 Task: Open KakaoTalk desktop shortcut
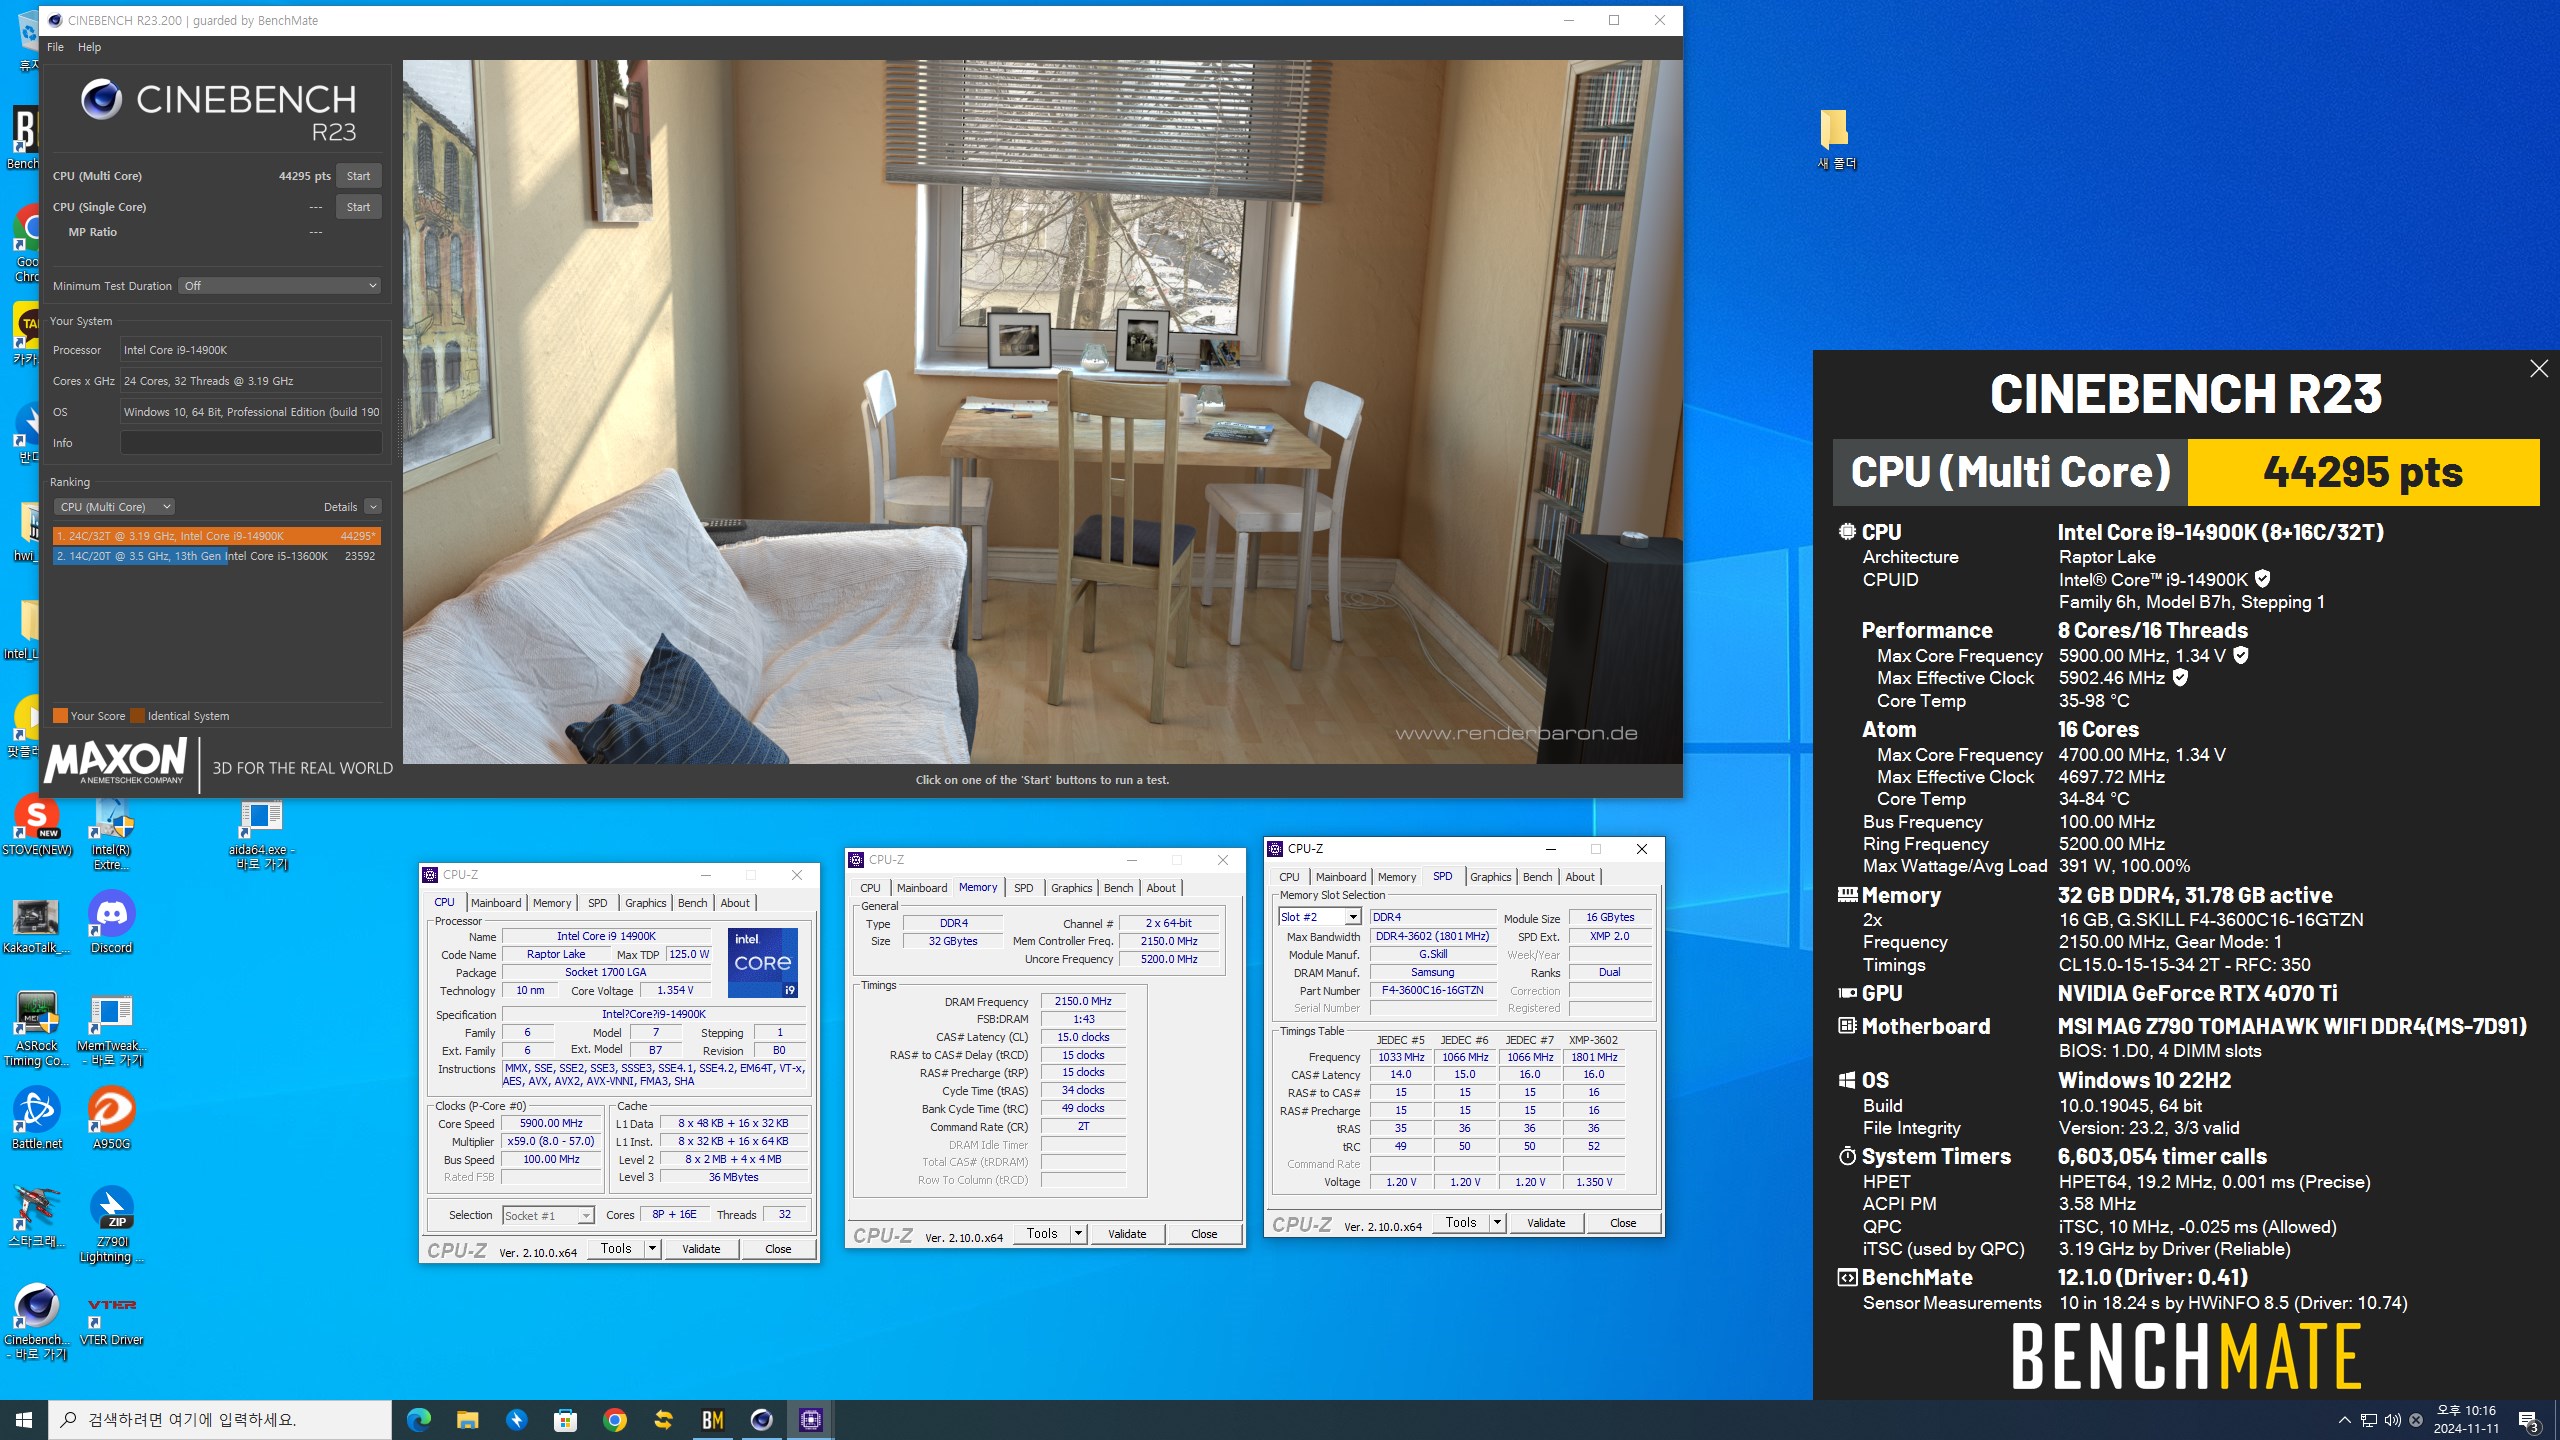pyautogui.click(x=37, y=926)
